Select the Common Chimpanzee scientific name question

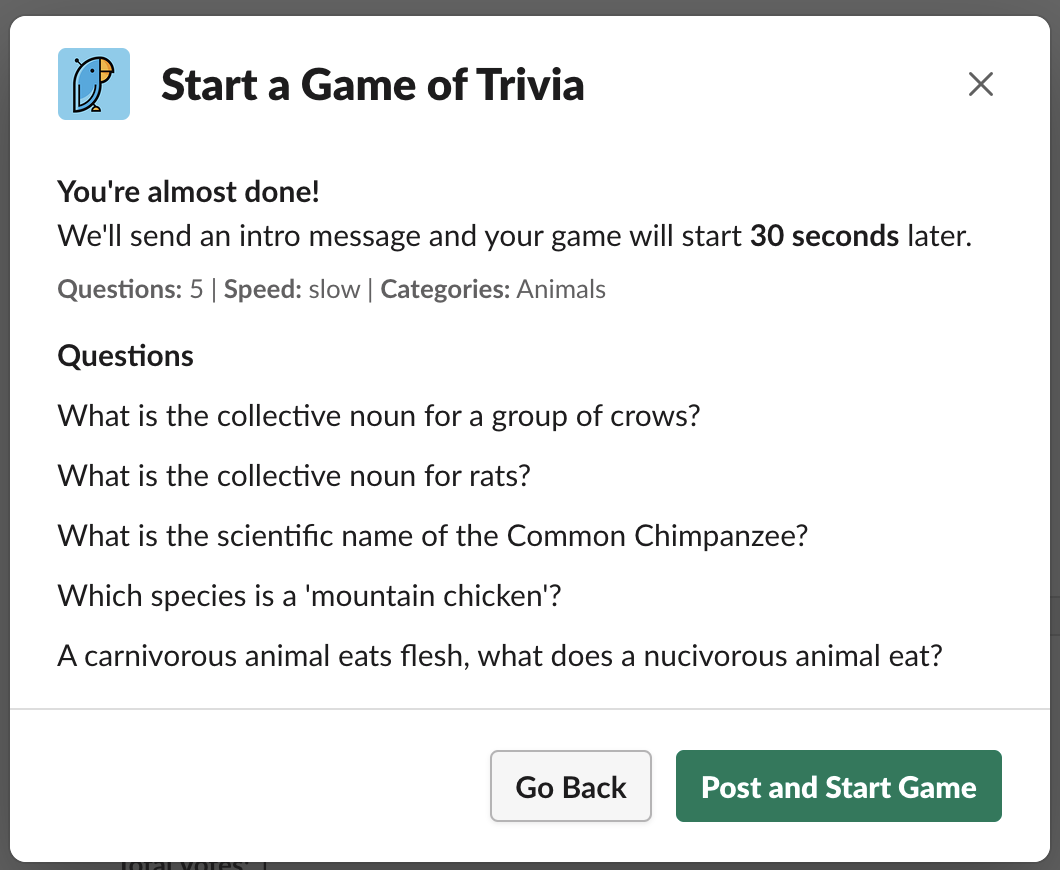[x=433, y=536]
